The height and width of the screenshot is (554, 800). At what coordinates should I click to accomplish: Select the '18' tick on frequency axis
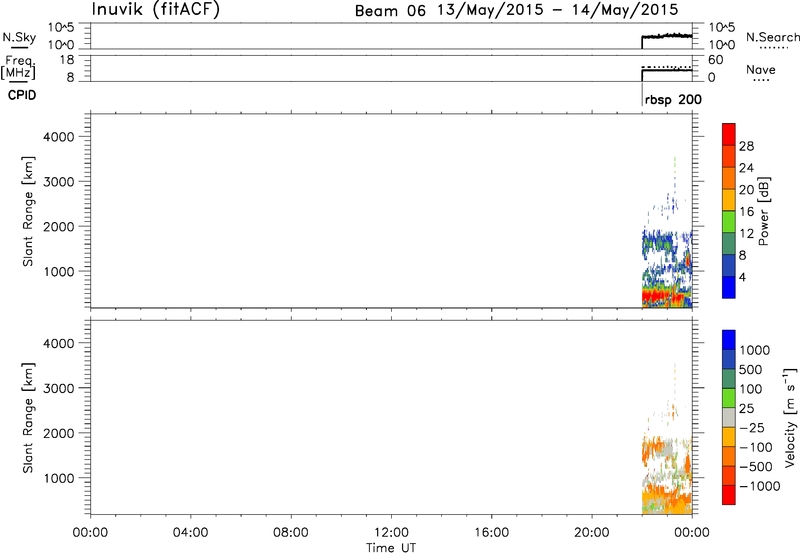pos(67,60)
